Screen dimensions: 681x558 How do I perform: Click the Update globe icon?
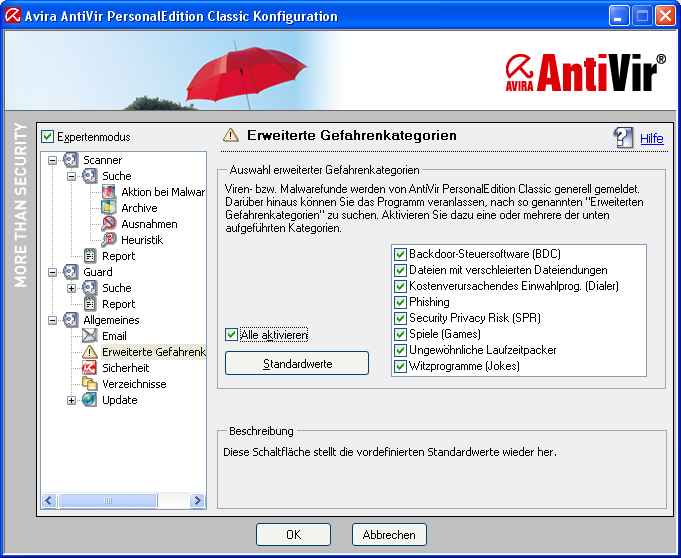(89, 400)
